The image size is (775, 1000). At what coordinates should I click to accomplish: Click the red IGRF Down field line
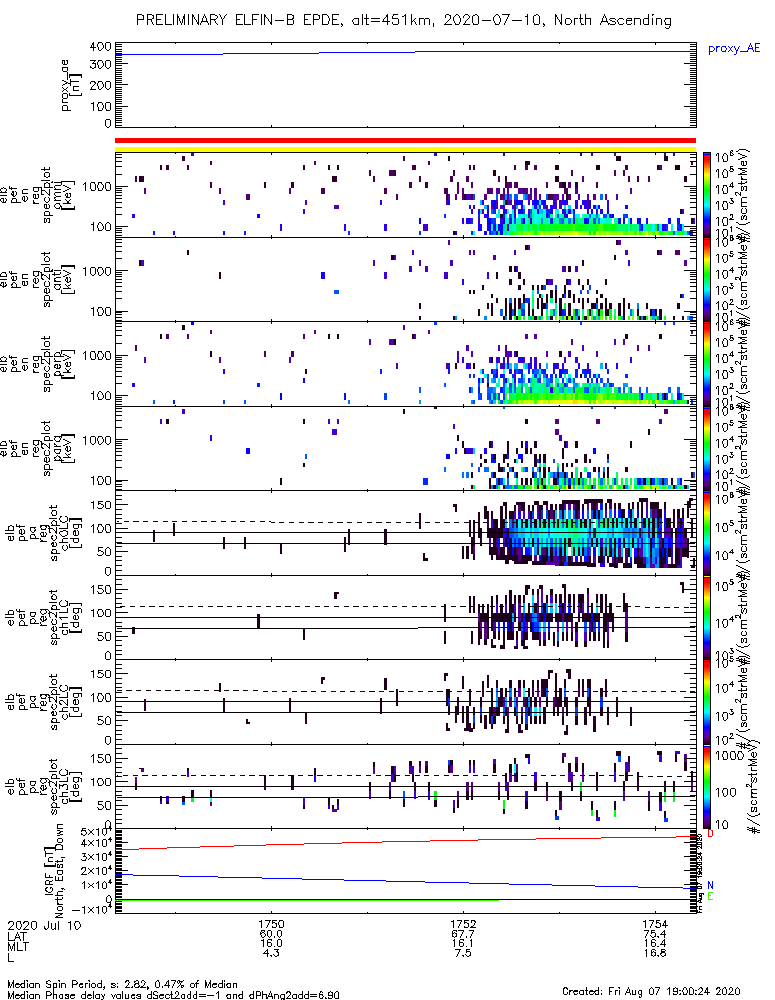pyautogui.click(x=405, y=843)
